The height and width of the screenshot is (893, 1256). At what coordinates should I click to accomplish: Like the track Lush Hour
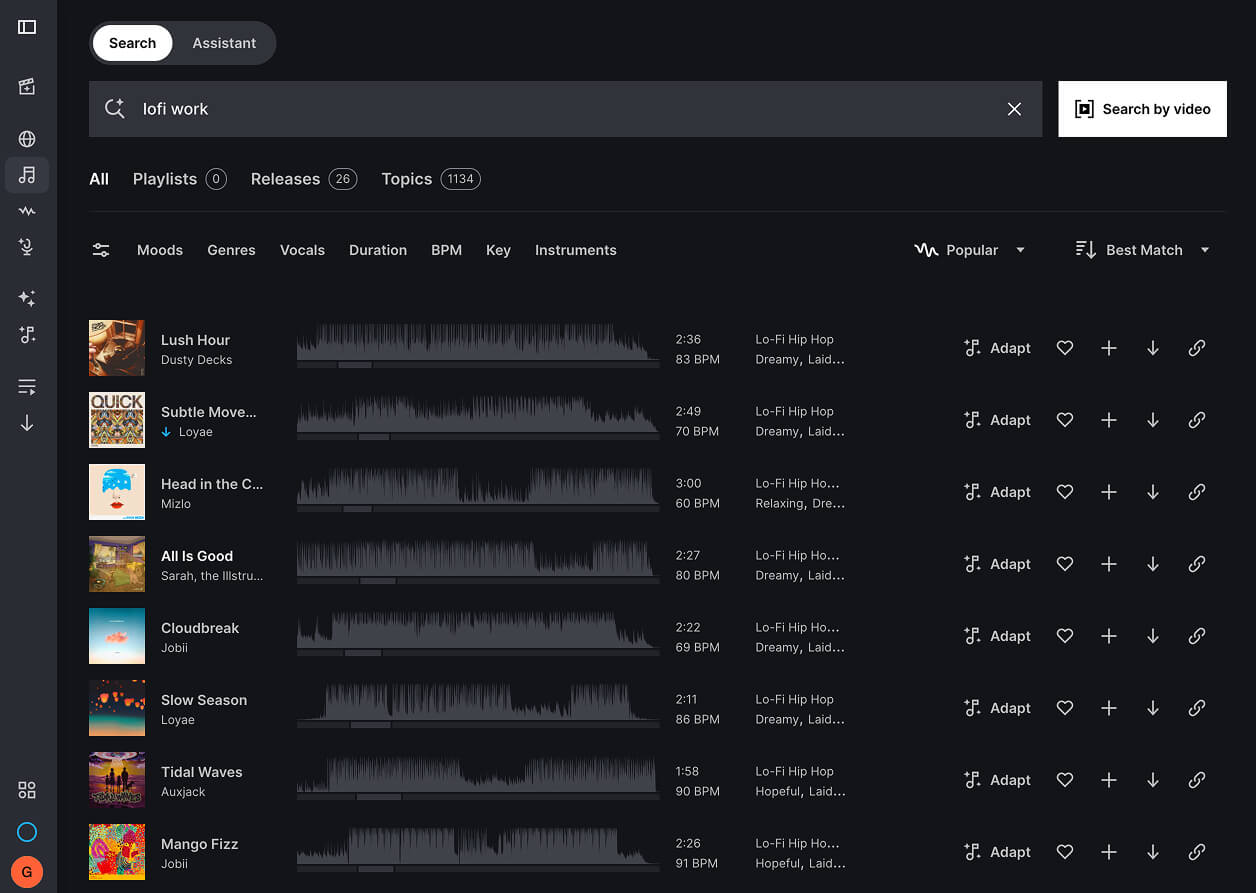[x=1064, y=348]
